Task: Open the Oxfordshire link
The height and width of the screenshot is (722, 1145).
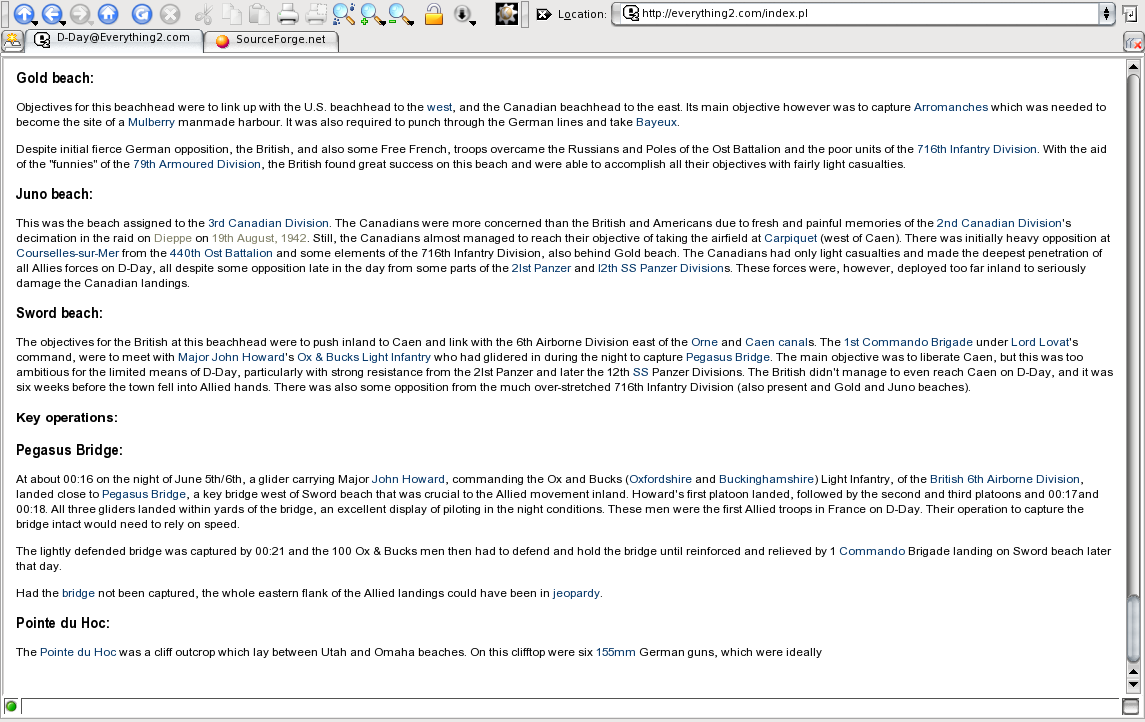Action: (660, 479)
